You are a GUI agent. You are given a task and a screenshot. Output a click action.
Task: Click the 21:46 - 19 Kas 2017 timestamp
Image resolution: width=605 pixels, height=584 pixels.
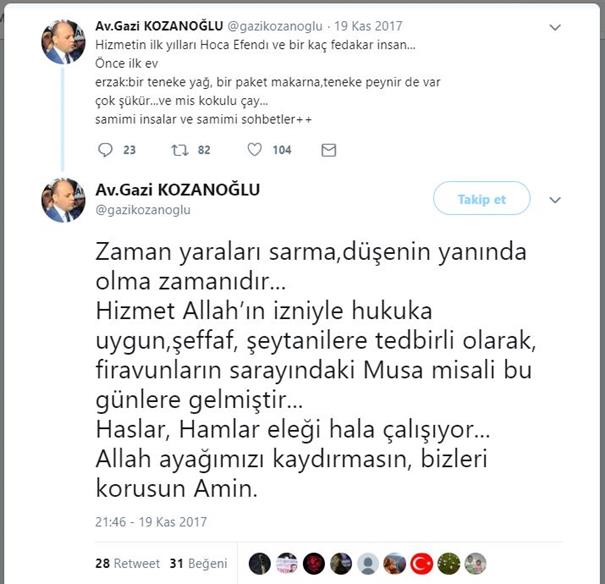(151, 522)
